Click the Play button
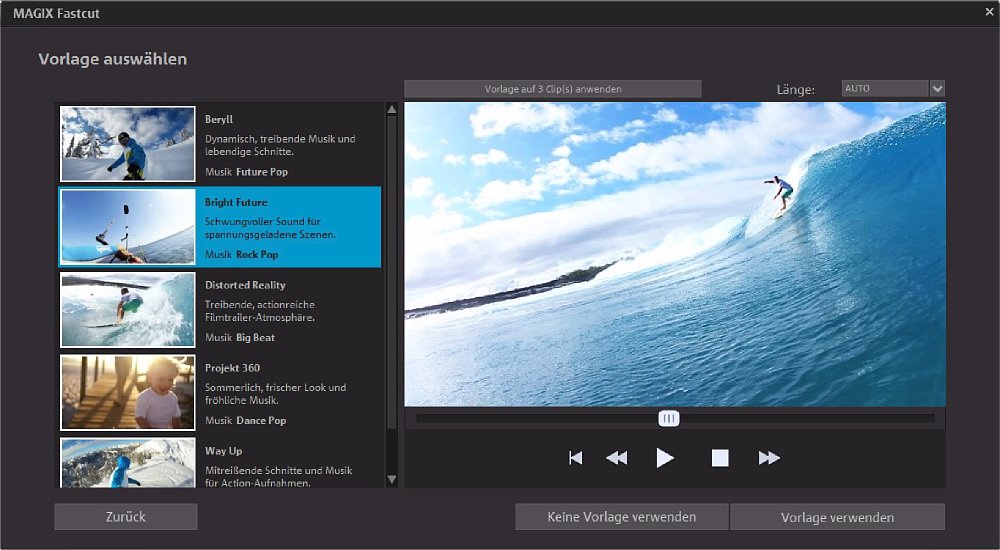Screen dimensions: 1000x550 [x=665, y=458]
